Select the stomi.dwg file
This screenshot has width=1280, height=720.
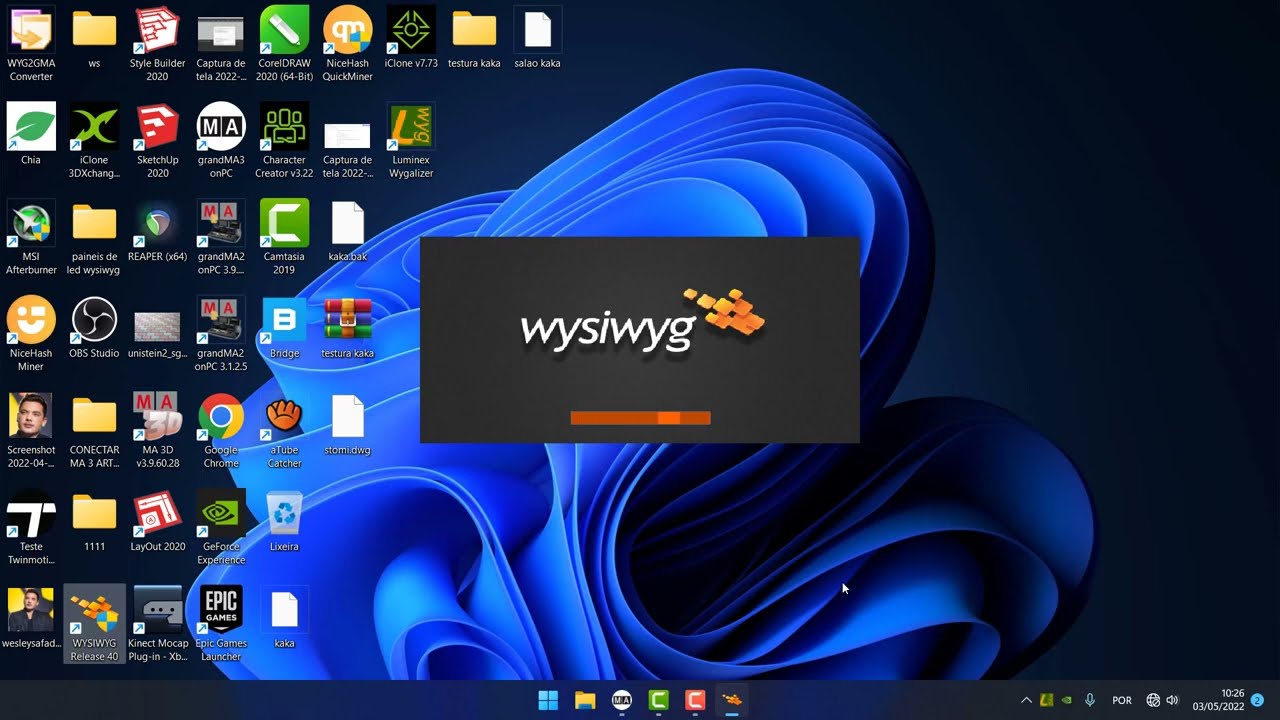(347, 425)
